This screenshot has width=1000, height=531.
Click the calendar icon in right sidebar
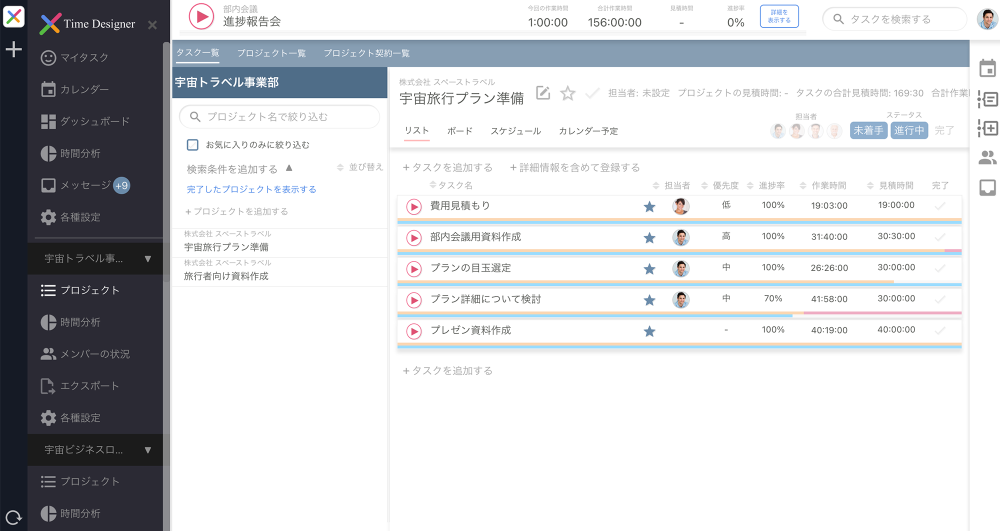(x=987, y=69)
